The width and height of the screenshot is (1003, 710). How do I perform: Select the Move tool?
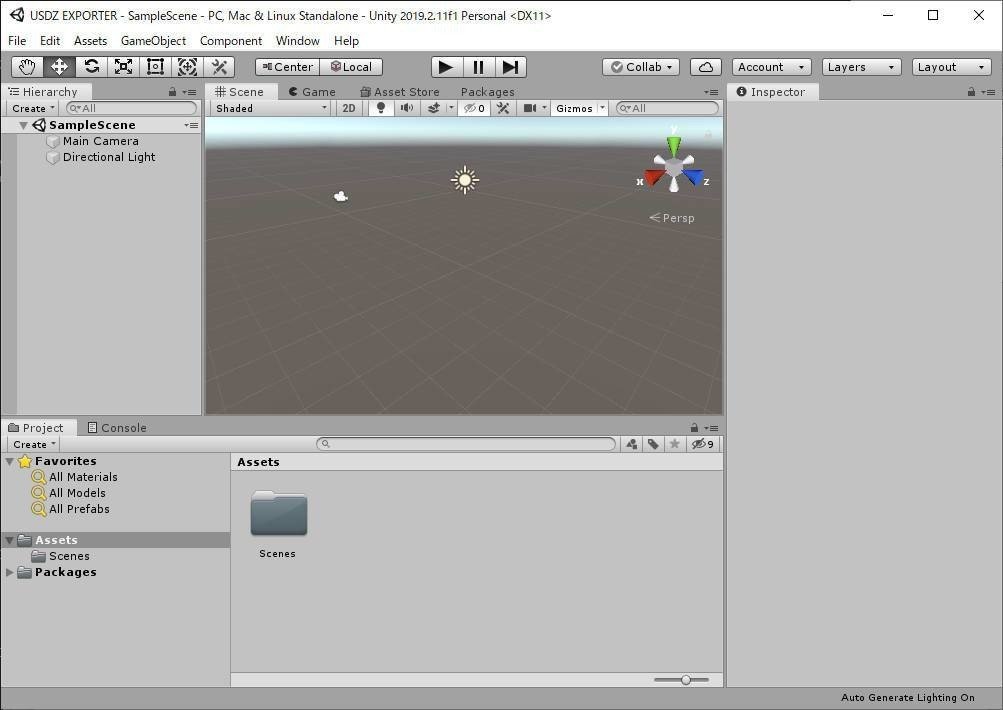tap(59, 67)
